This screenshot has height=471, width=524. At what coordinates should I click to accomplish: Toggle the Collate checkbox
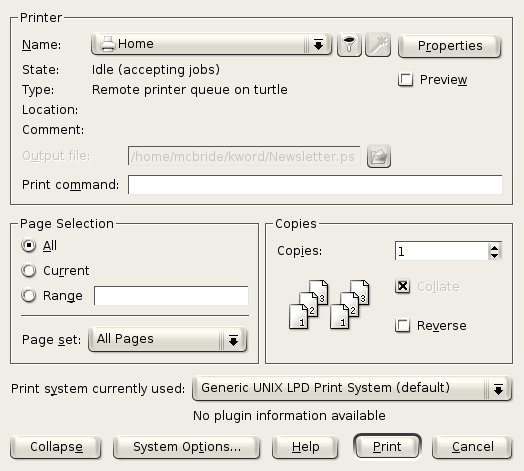(x=402, y=286)
